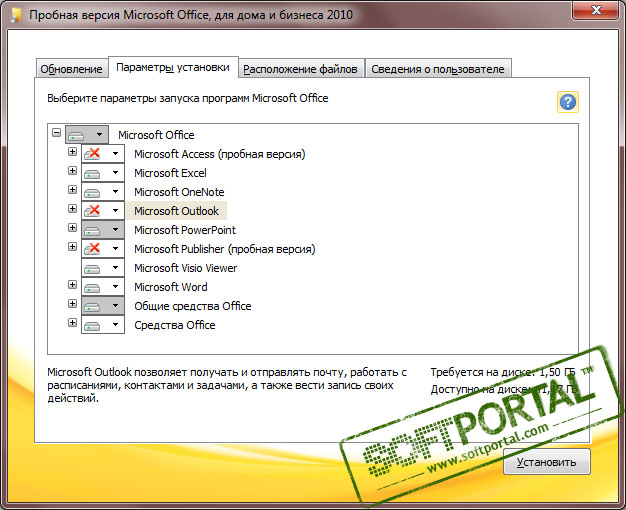Select the Microsoft OneNote label
The width and height of the screenshot is (626, 510).
pos(179,192)
